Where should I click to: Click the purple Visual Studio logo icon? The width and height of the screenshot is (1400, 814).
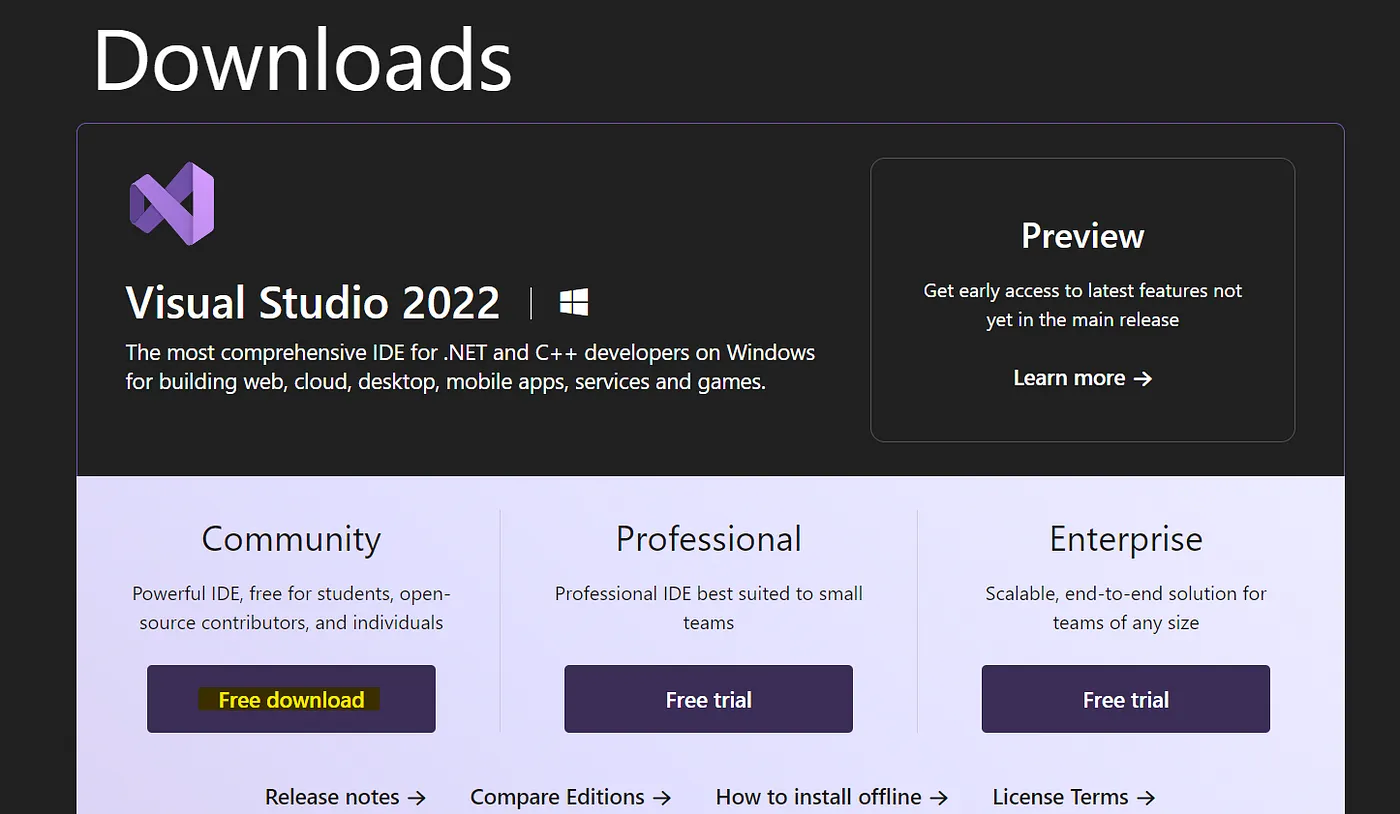pos(172,204)
